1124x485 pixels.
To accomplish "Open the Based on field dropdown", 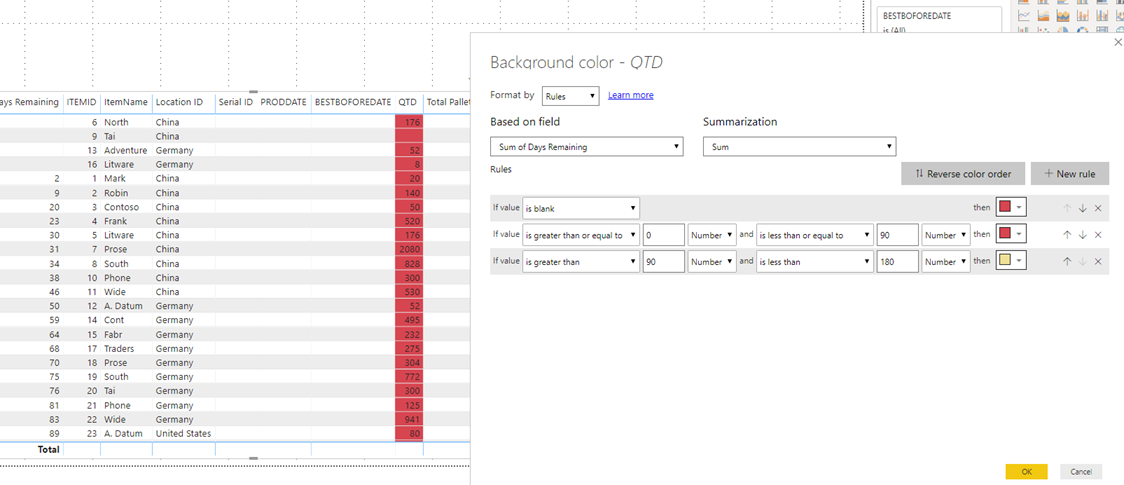I will click(x=586, y=147).
